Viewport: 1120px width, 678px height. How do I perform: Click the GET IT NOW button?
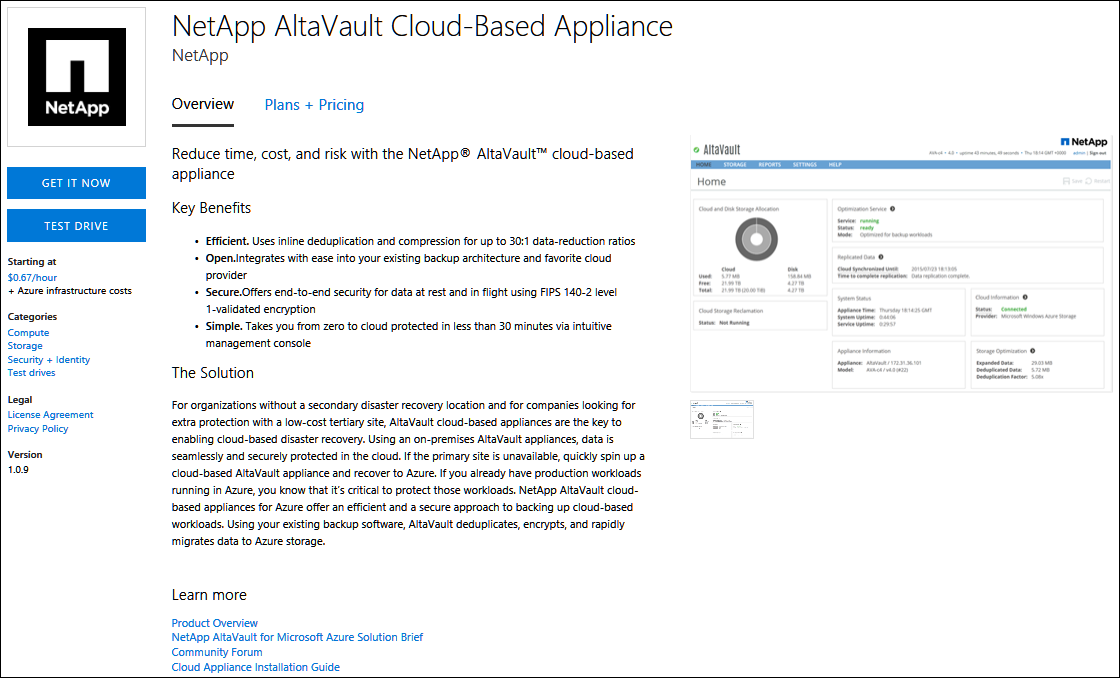pos(76,183)
